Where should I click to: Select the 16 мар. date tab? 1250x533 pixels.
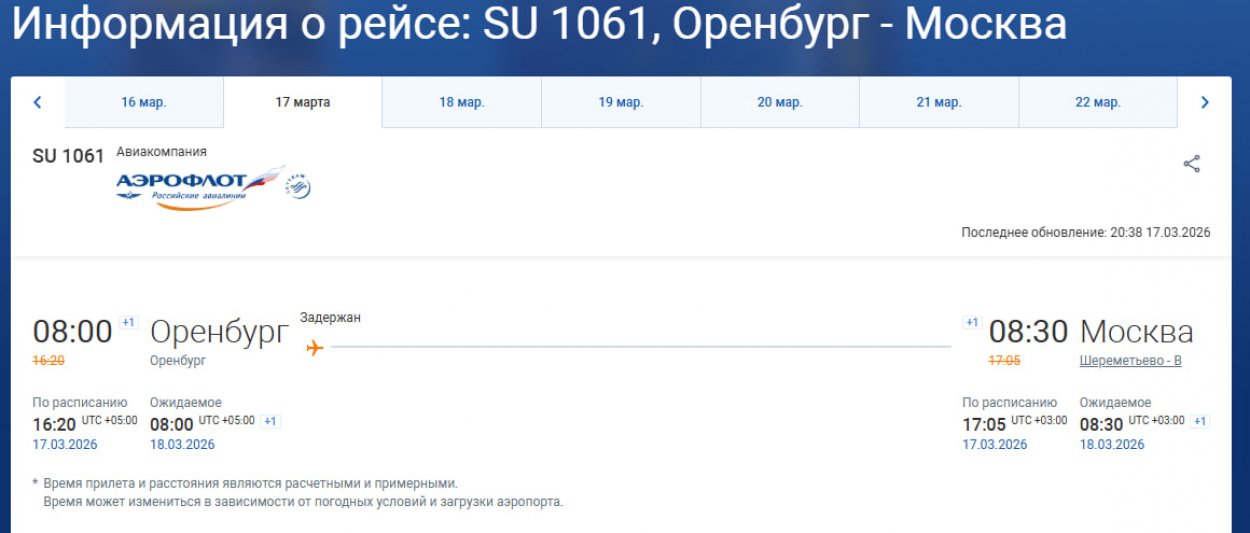144,102
